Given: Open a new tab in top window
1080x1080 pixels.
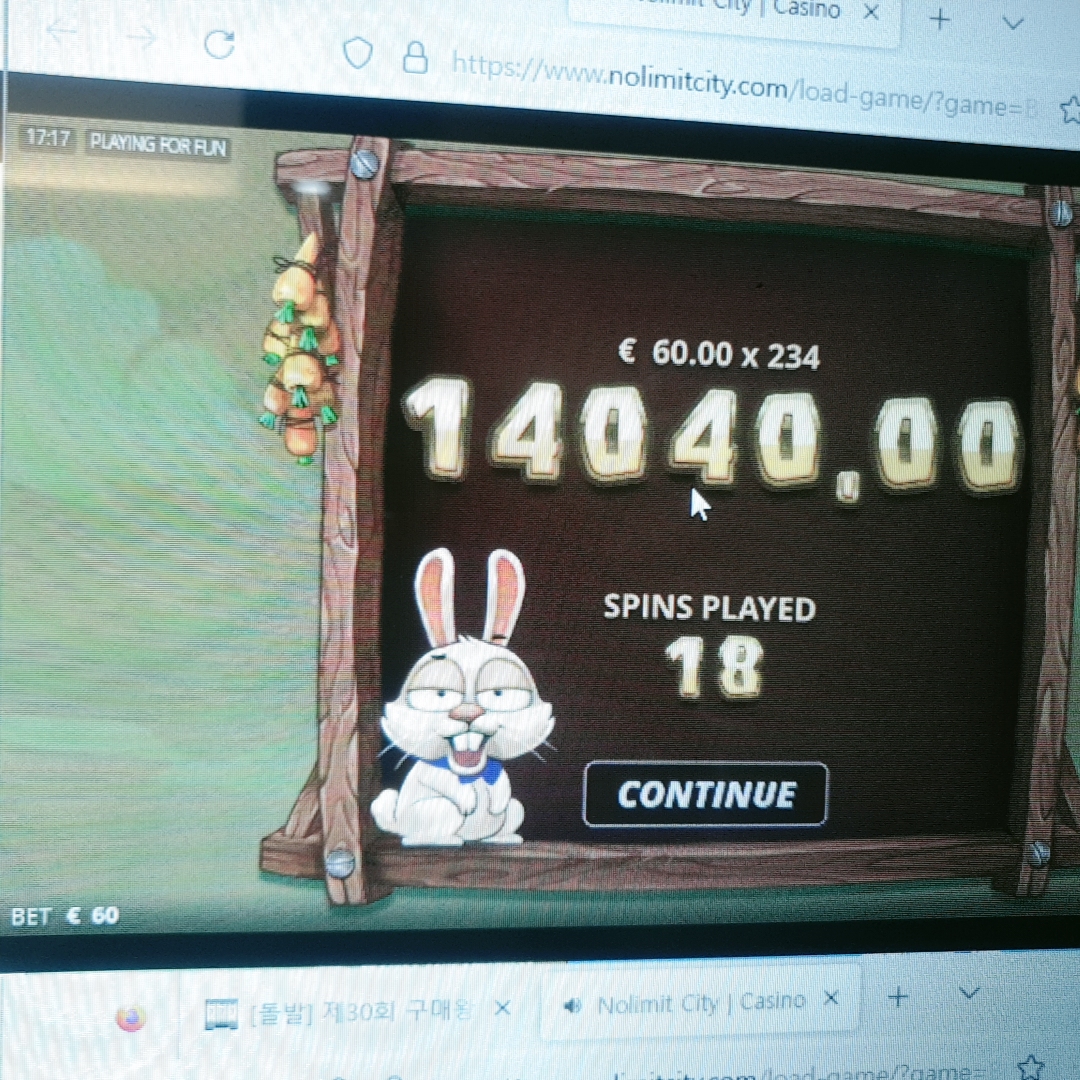Looking at the screenshot, I should coord(939,19).
